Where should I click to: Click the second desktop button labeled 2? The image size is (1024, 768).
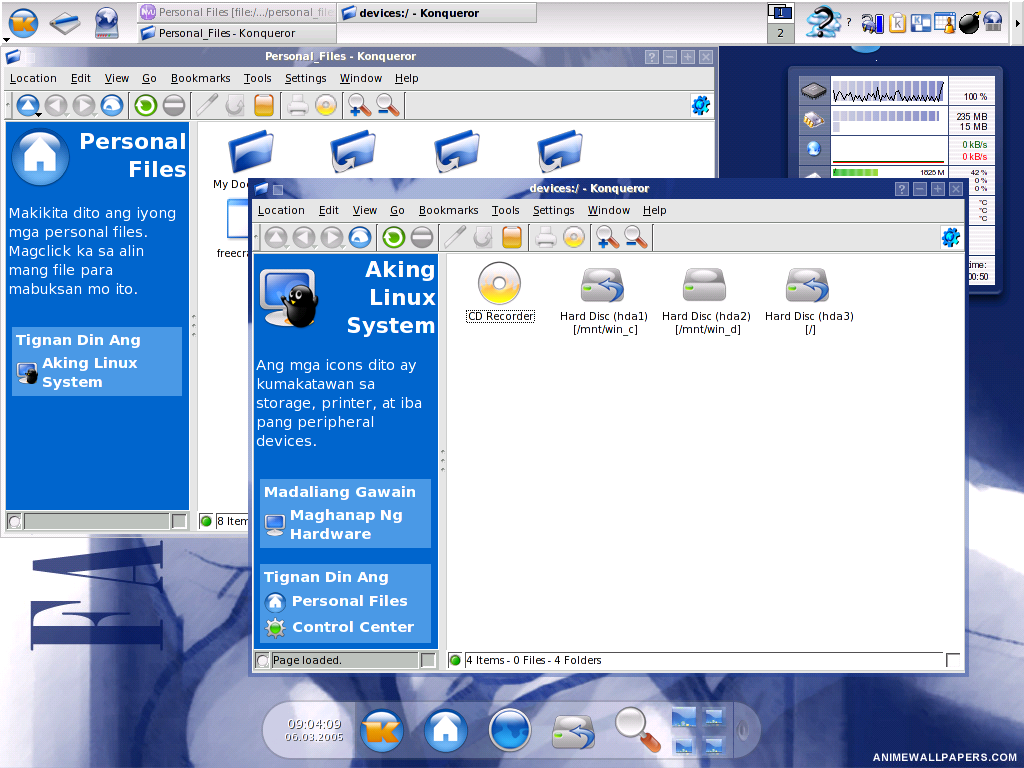point(780,33)
